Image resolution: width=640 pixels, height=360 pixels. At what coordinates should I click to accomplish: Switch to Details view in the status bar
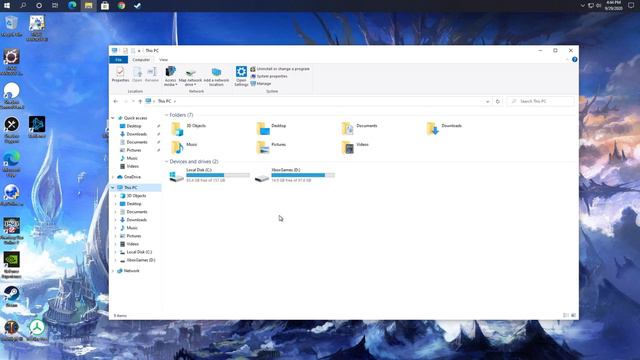tap(566, 316)
